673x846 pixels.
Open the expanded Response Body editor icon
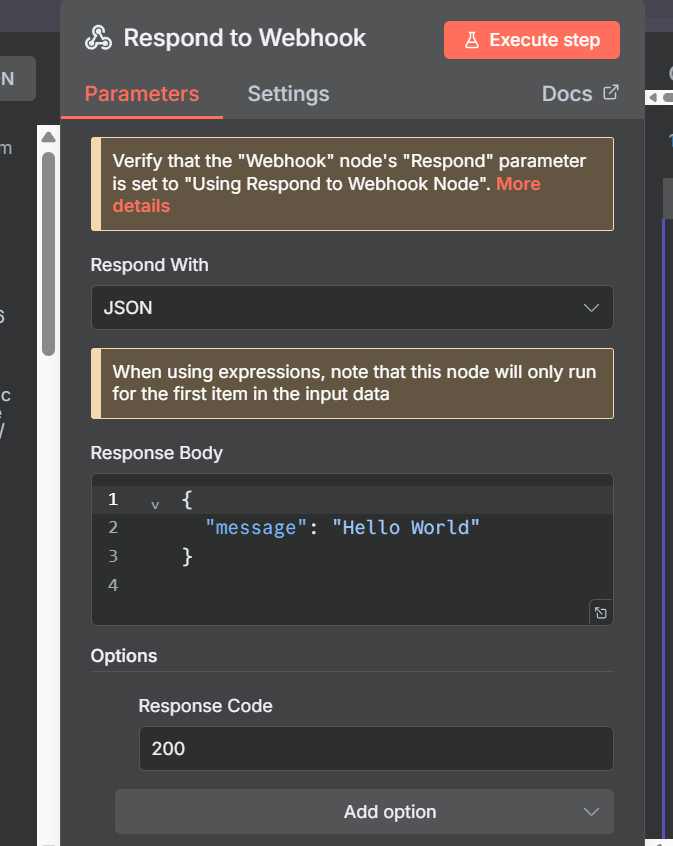pos(600,613)
